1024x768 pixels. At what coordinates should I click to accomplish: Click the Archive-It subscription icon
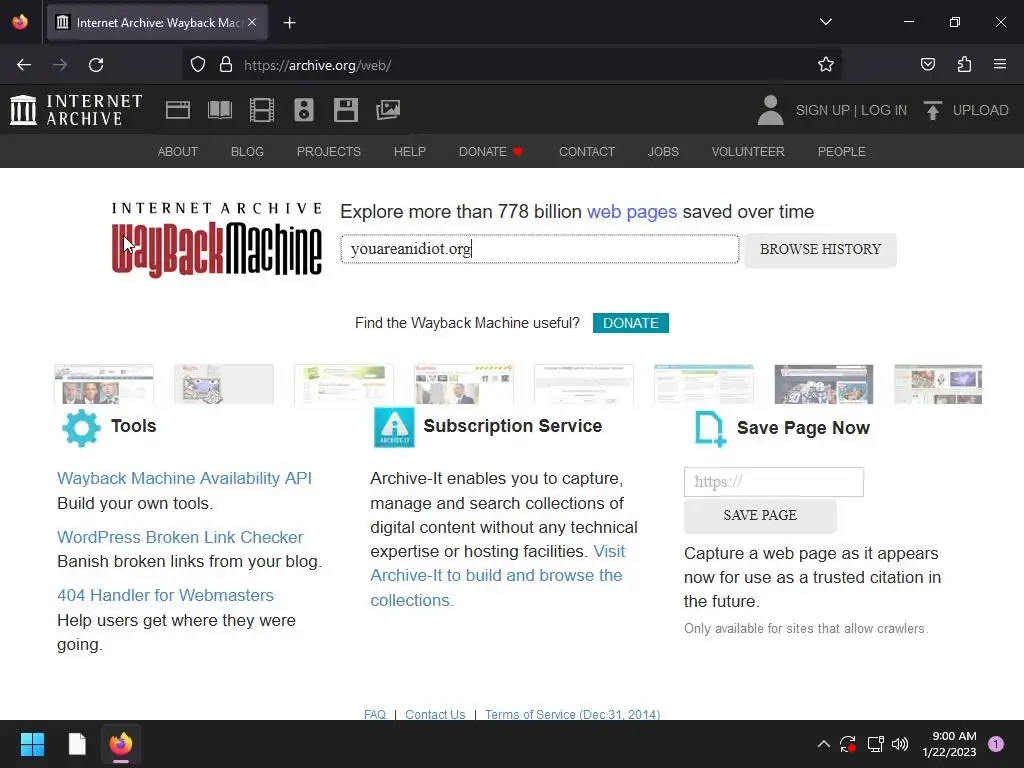click(394, 427)
